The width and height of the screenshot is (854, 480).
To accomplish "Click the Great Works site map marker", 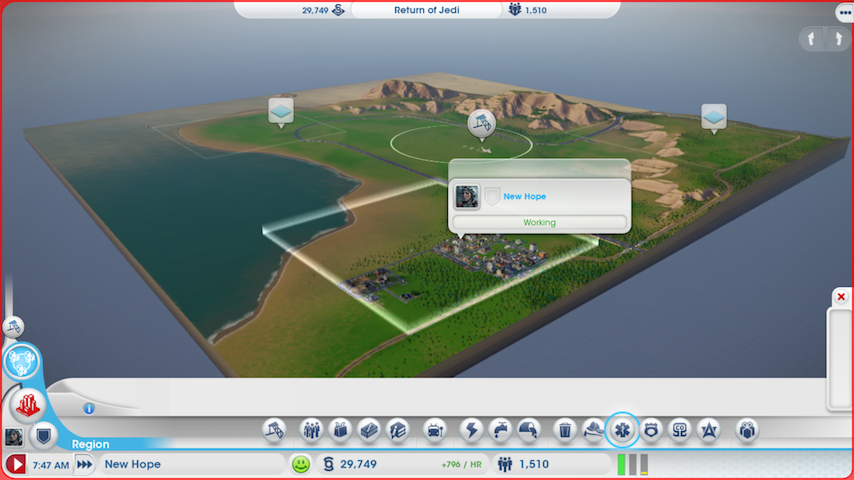I will click(481, 123).
